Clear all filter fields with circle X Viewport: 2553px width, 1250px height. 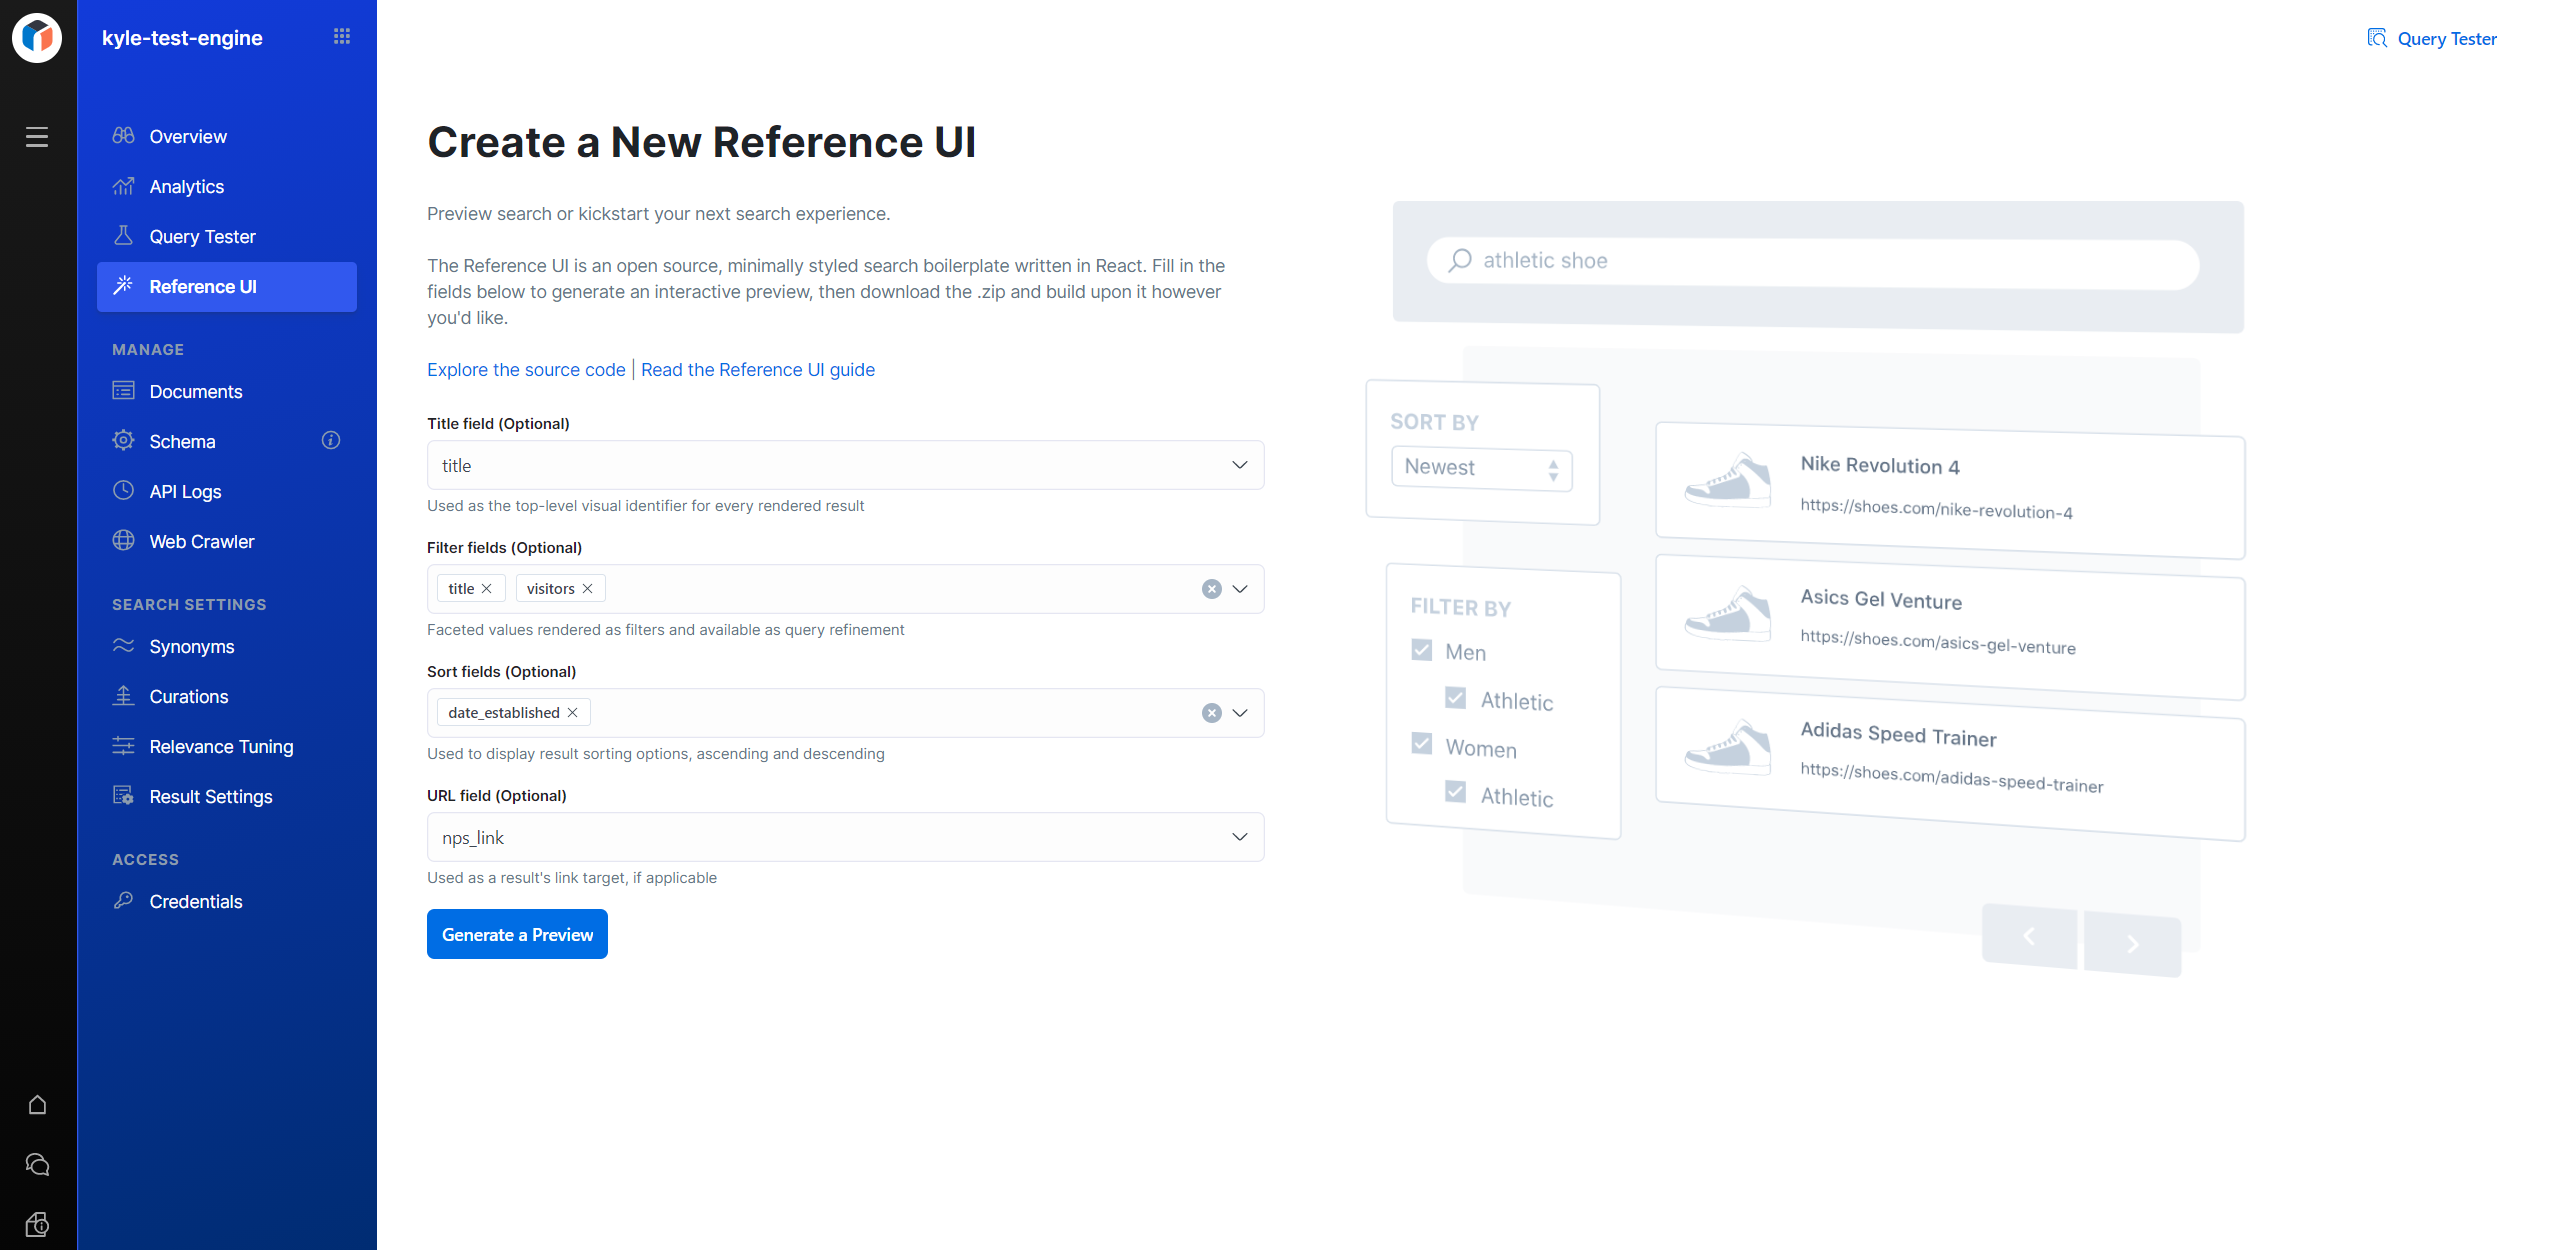1211,589
